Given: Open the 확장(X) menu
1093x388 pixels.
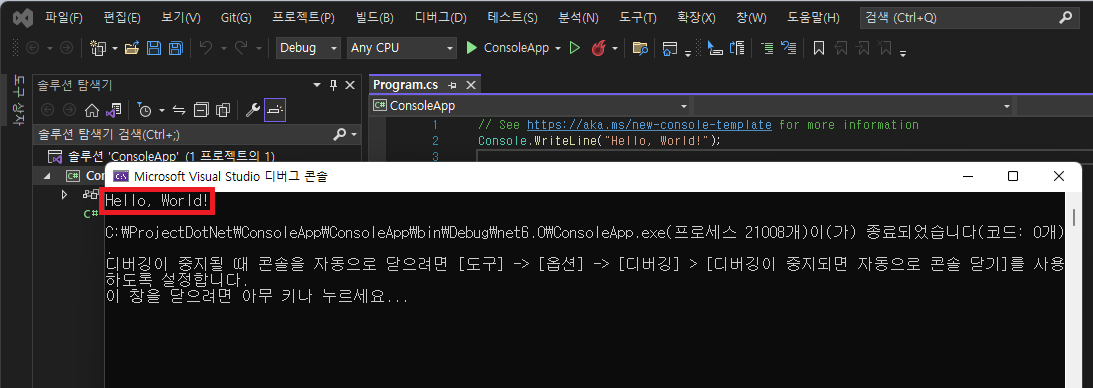Looking at the screenshot, I should 696,17.
